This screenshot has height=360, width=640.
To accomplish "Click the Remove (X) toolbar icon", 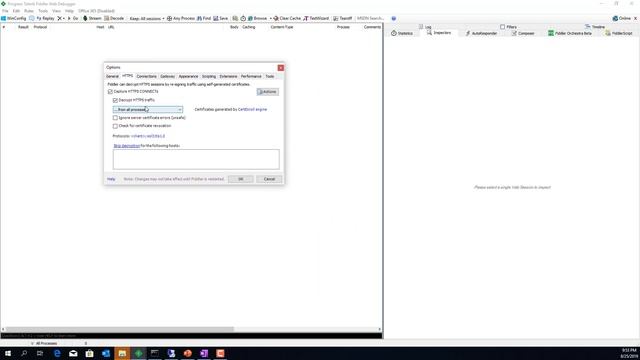I will (59, 18).
